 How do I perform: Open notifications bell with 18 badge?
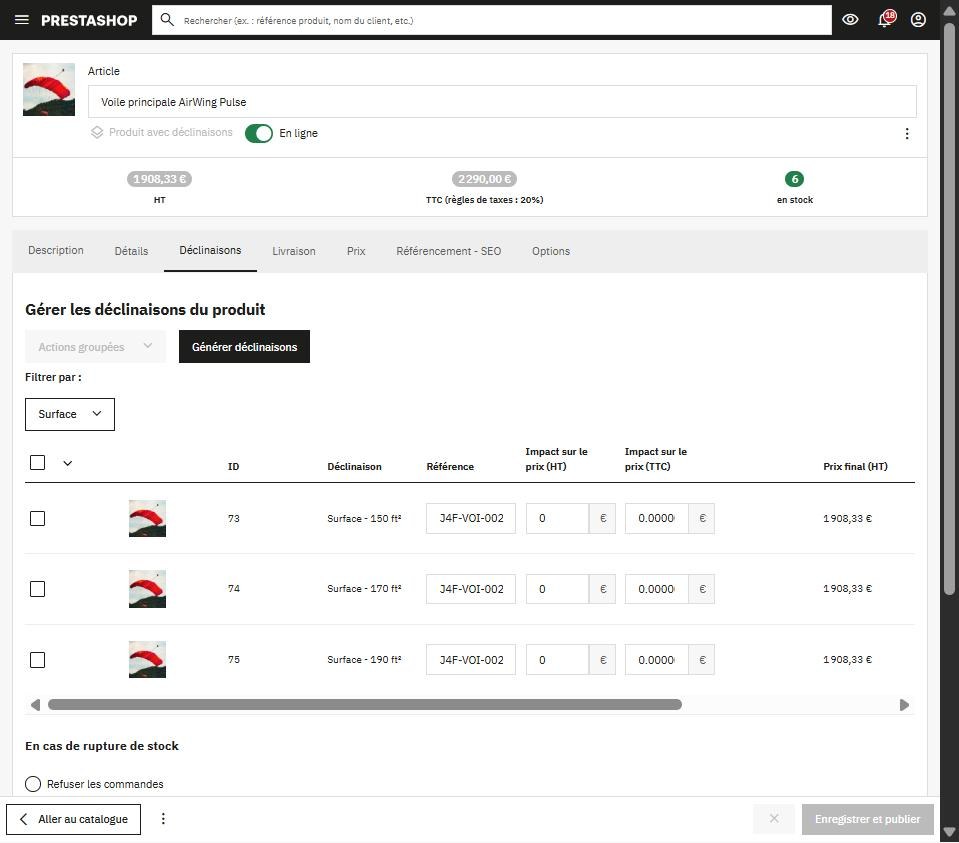[885, 19]
